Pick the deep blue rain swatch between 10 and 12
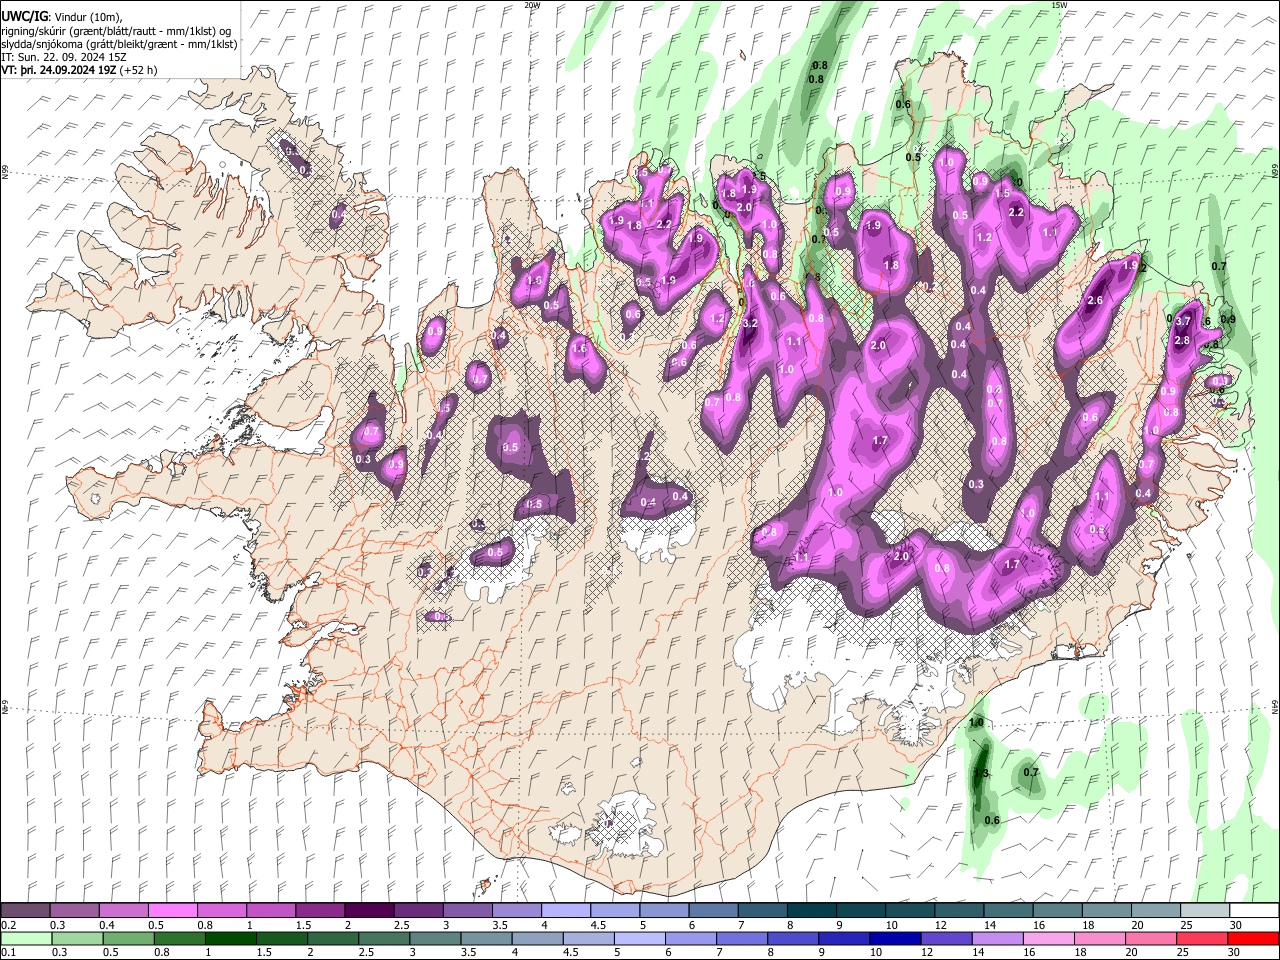 (x=893, y=938)
